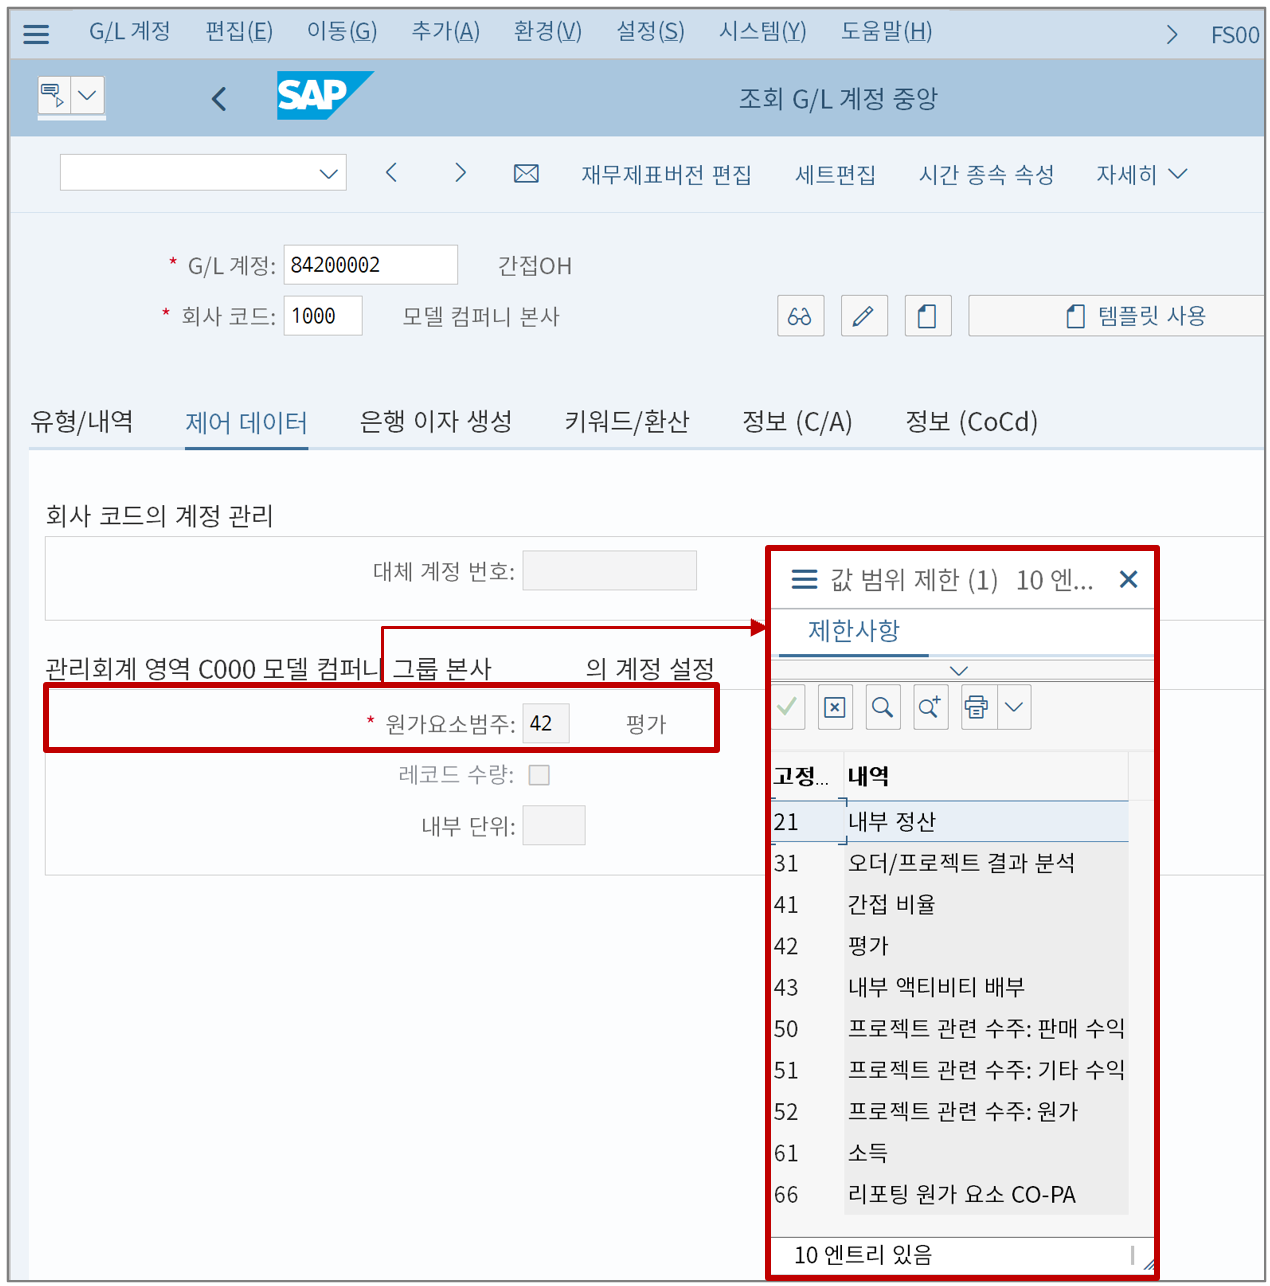
Task: Open the 도움말(H) menu
Action: [887, 32]
